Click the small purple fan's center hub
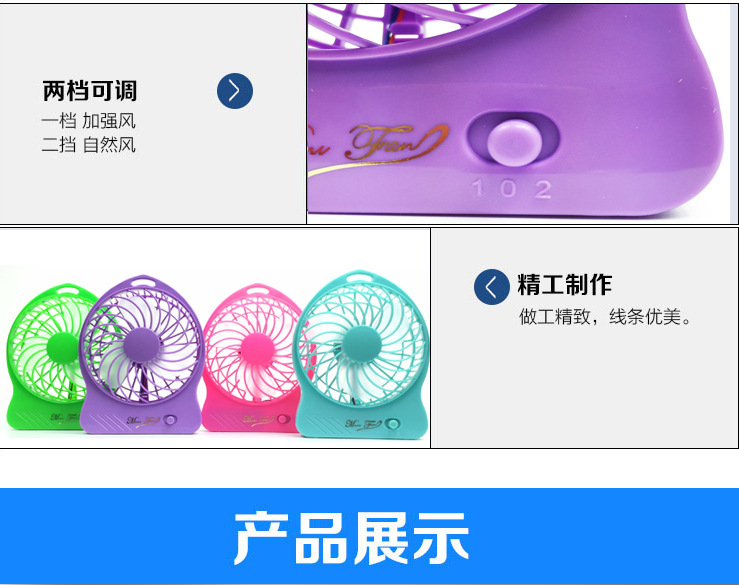This screenshot has width=739, height=585. click(x=141, y=346)
